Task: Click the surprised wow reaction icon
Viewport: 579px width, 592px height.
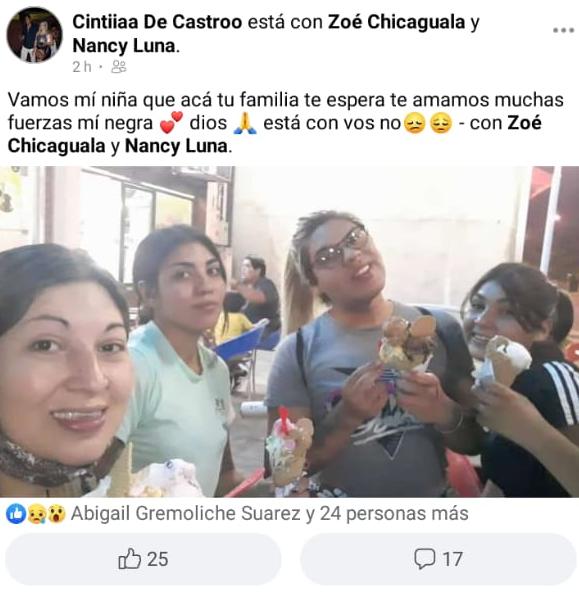Action: pos(56,514)
